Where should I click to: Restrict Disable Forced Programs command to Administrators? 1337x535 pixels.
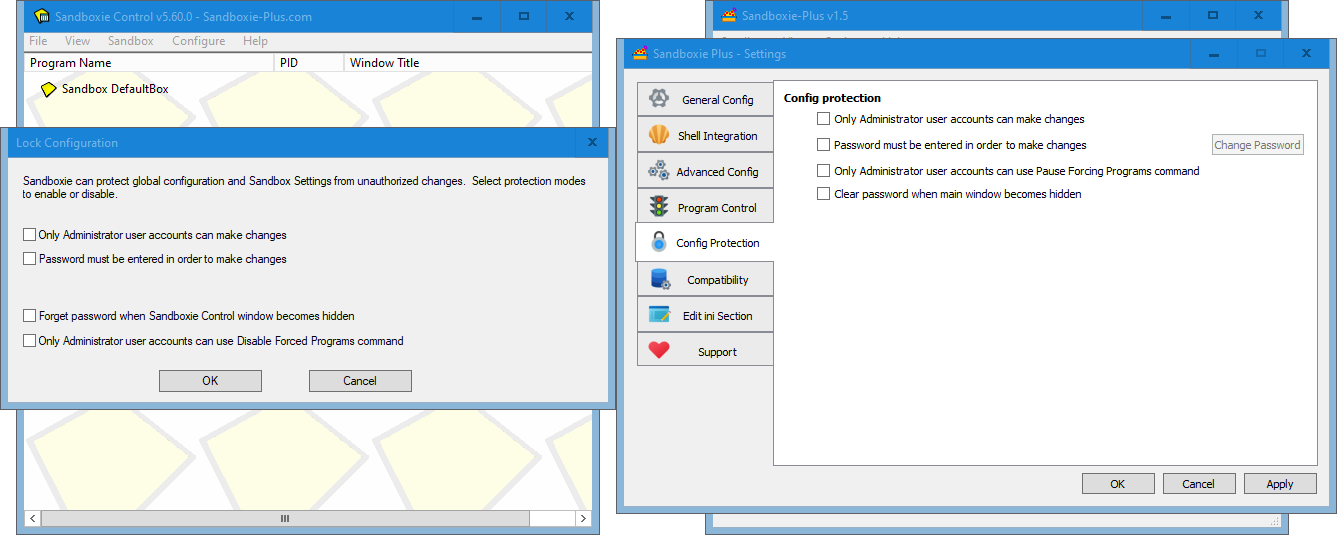30,341
